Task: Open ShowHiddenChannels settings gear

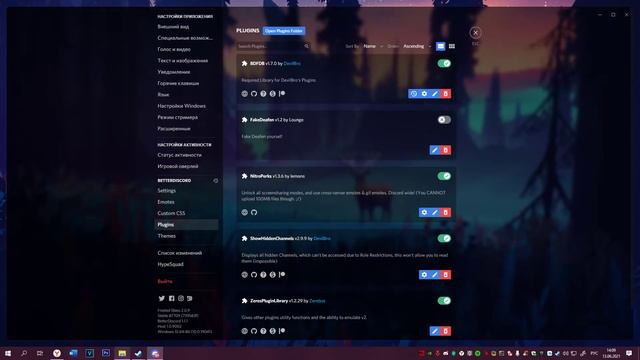Action: coord(424,275)
